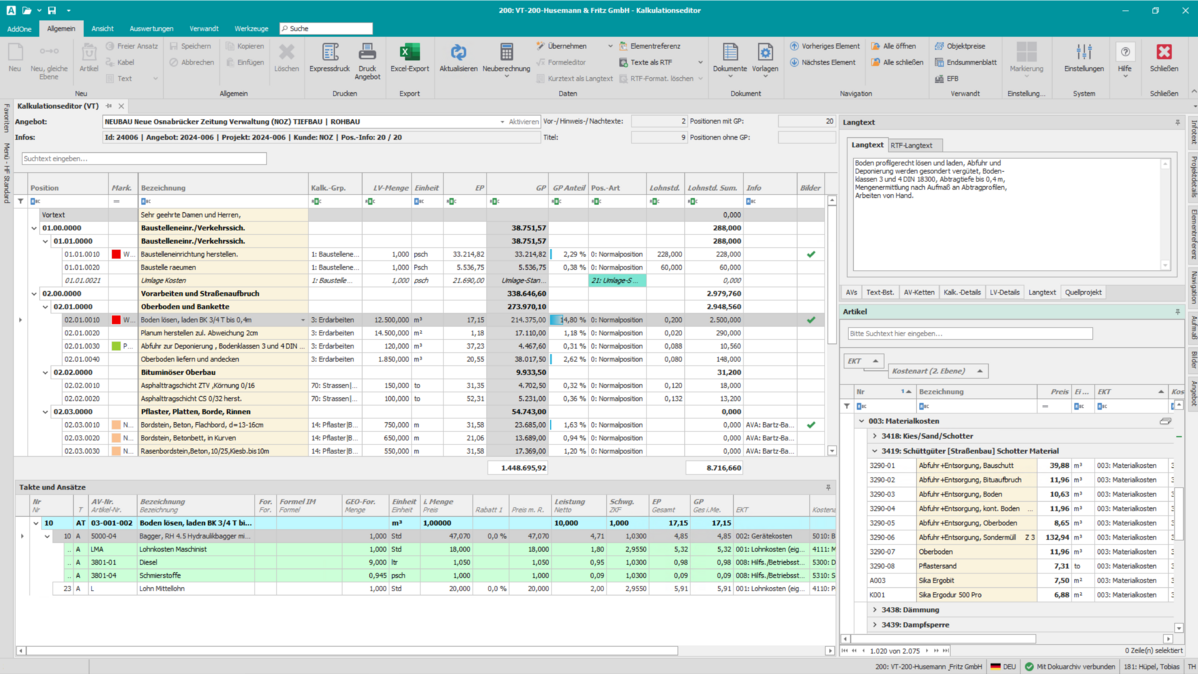Click green Bilder checkmark for Baustelleneinrichtung herstellen

[x=811, y=254]
